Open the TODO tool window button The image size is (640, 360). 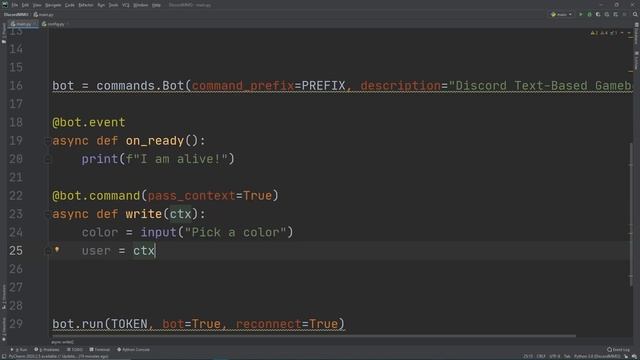click(x=75, y=350)
